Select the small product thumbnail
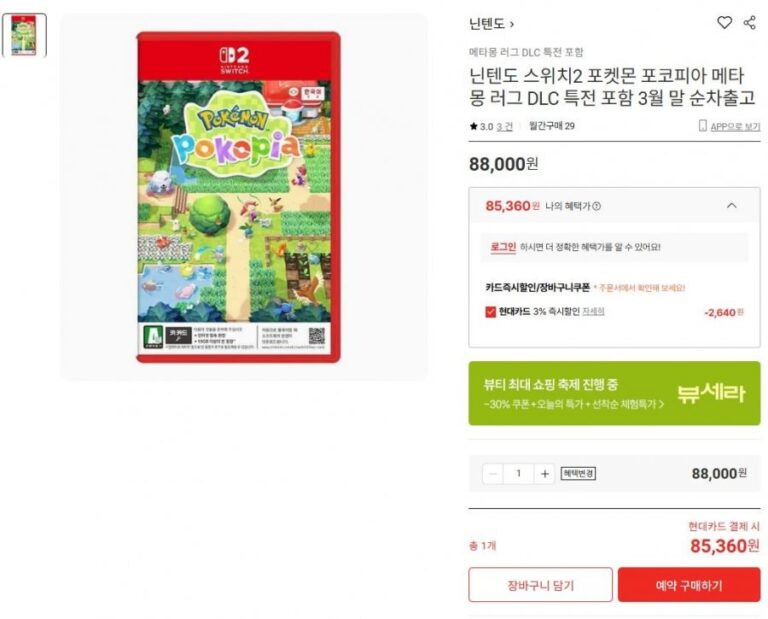Screen dimensions: 768x619 24,35
